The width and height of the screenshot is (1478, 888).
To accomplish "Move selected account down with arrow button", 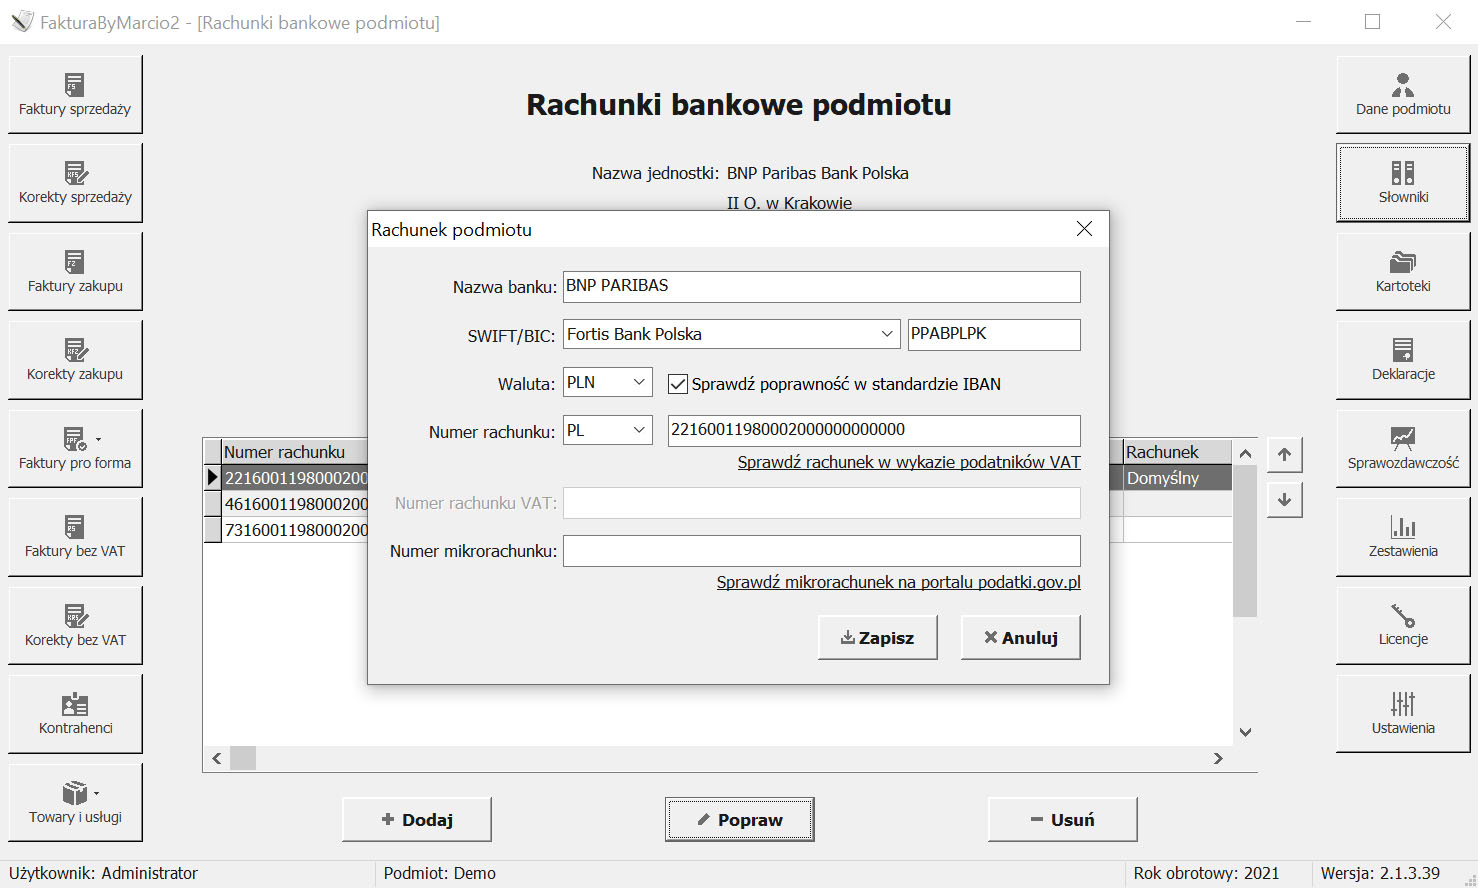I will click(x=1284, y=499).
